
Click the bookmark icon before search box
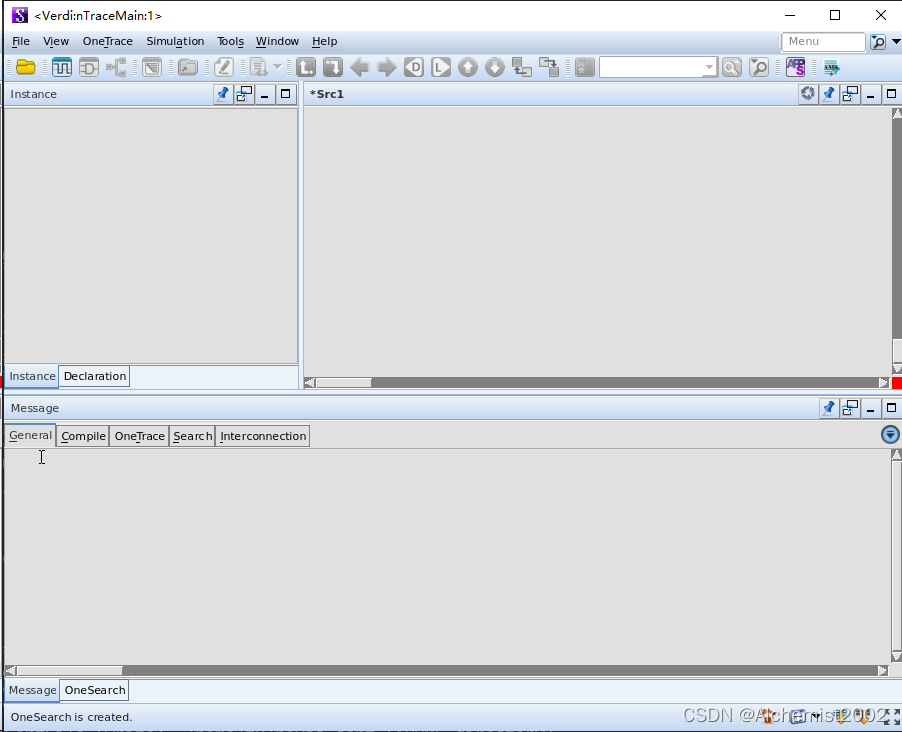(584, 67)
